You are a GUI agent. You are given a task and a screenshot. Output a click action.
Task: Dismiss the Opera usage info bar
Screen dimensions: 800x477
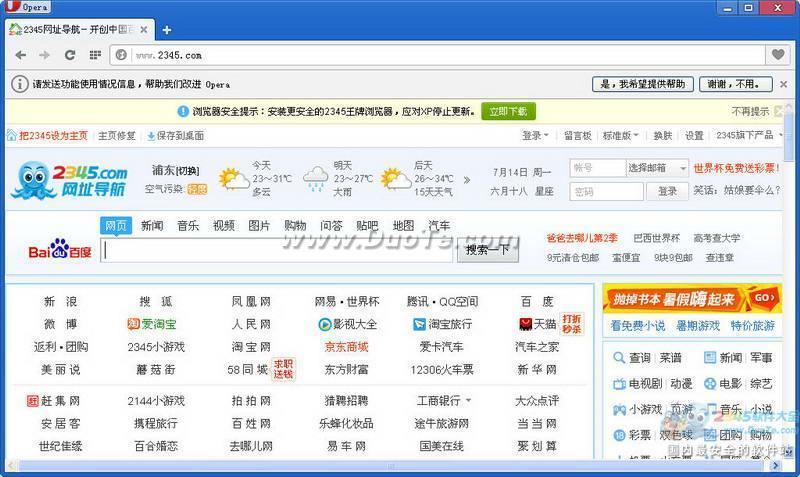click(784, 84)
